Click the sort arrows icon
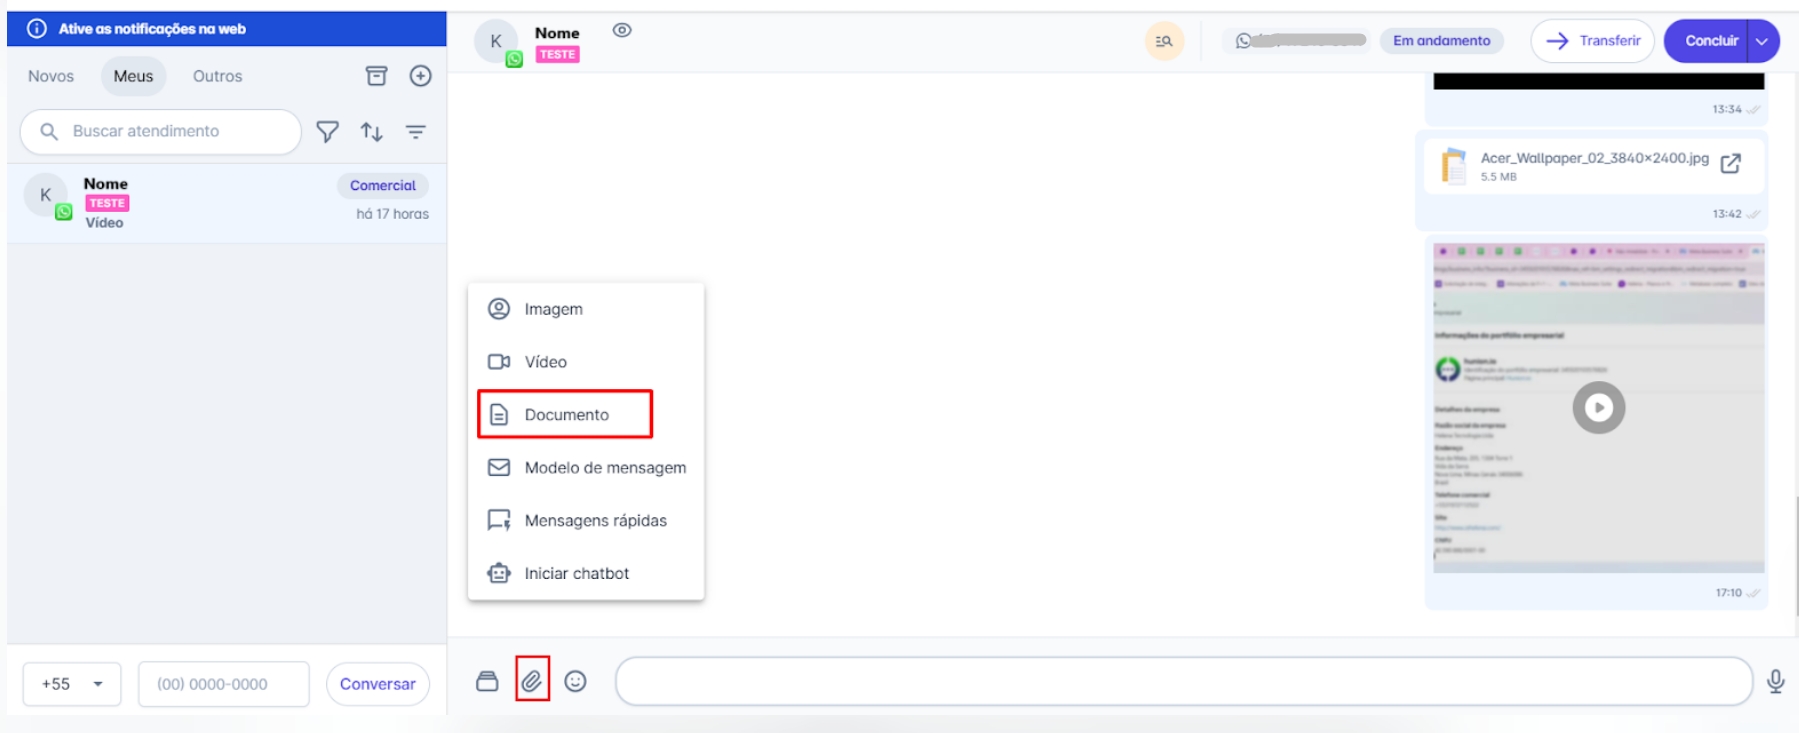This screenshot has height=733, width=1799. 371,131
